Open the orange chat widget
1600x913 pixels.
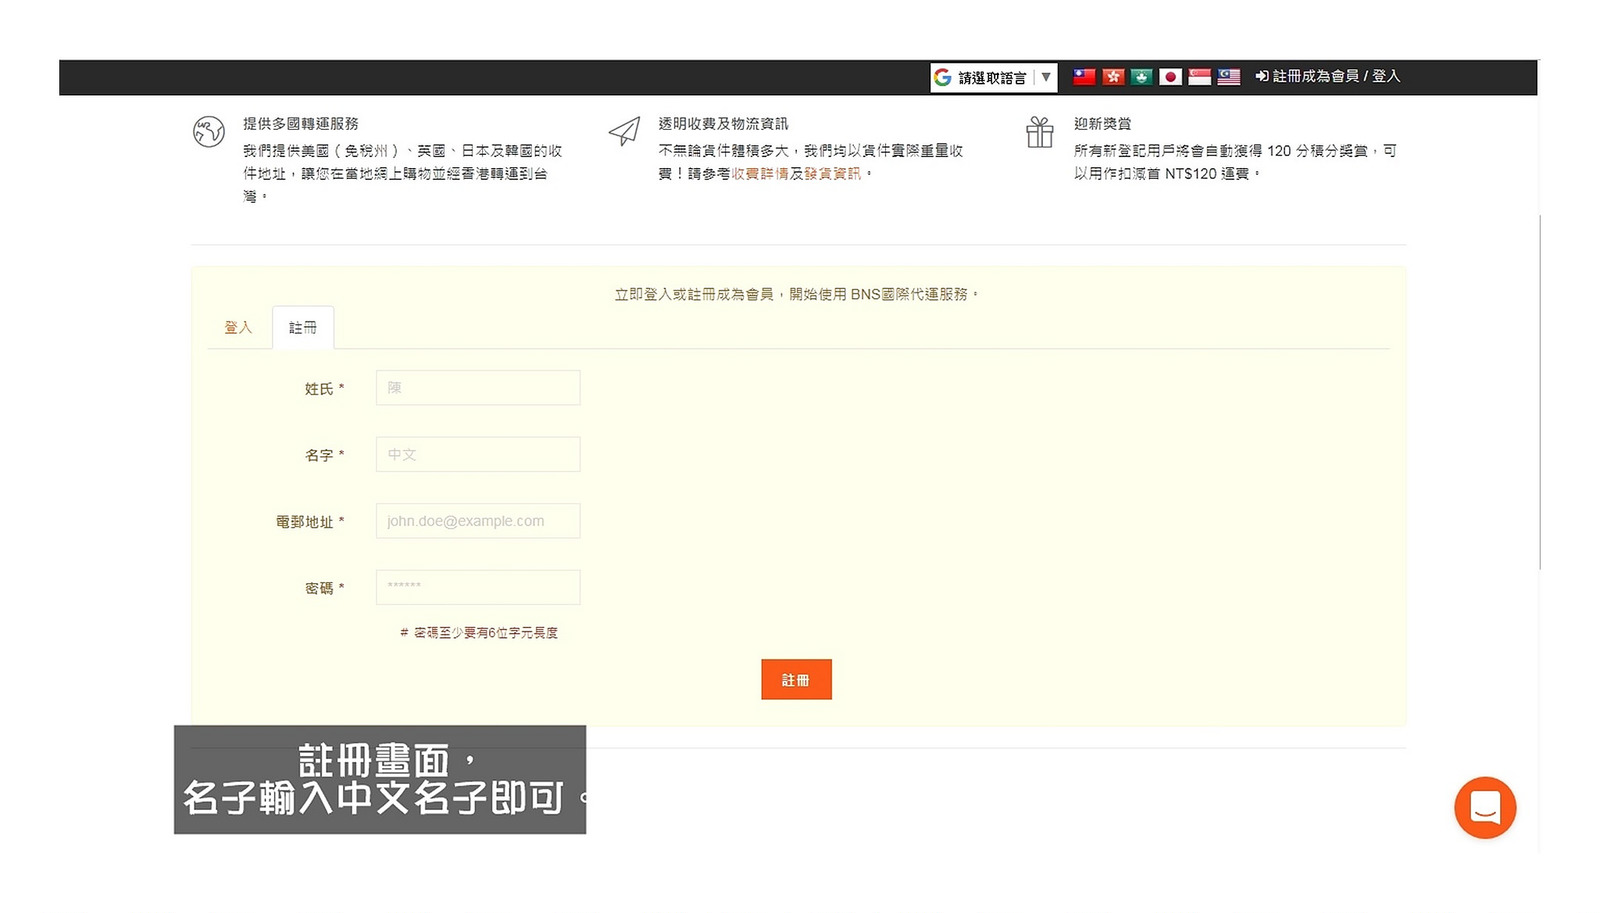pos(1485,807)
